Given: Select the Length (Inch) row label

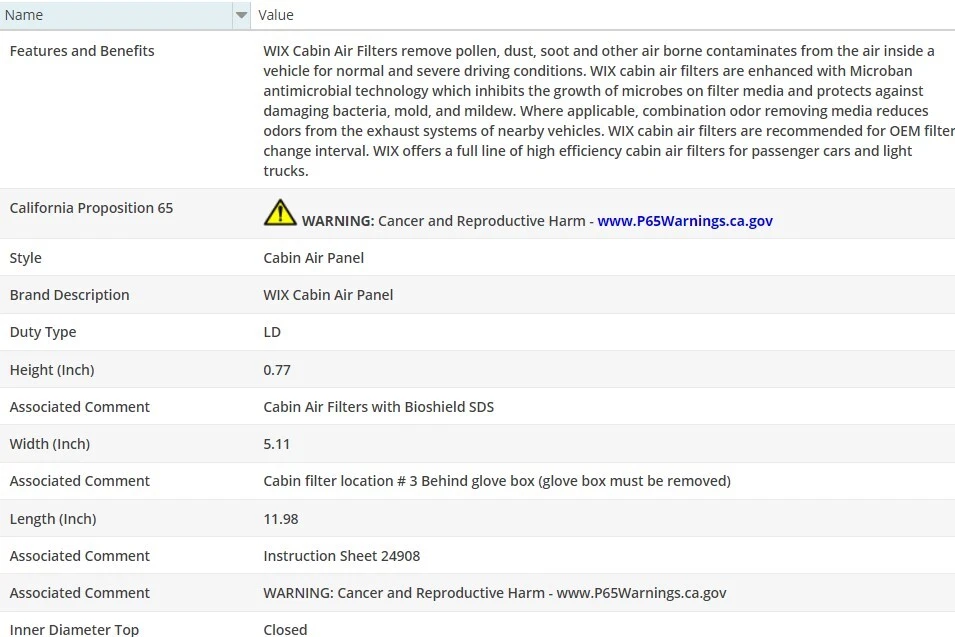Looking at the screenshot, I should coord(53,519).
